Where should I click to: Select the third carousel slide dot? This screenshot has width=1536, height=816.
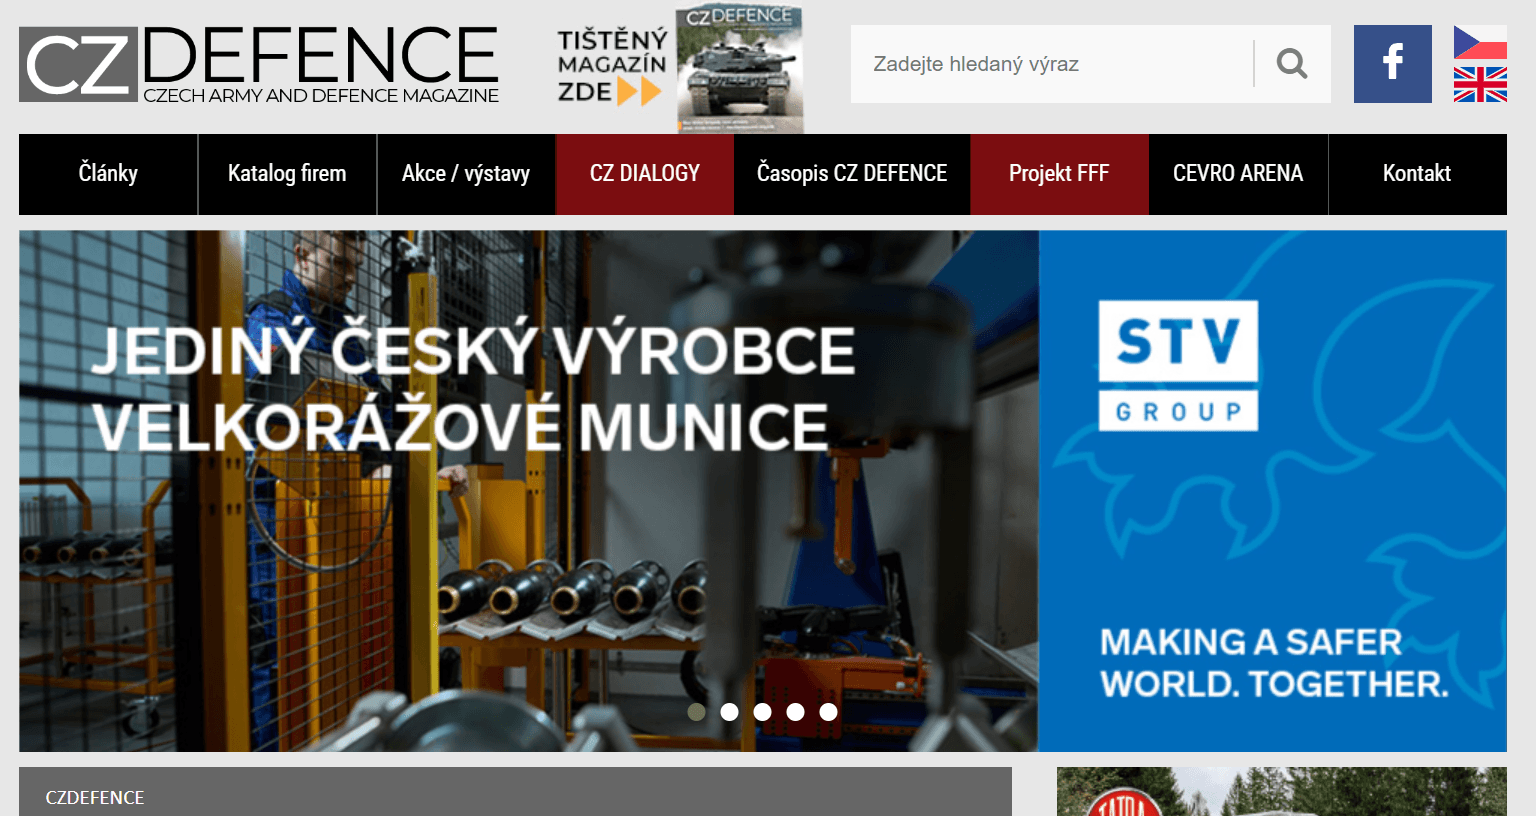pos(763,712)
